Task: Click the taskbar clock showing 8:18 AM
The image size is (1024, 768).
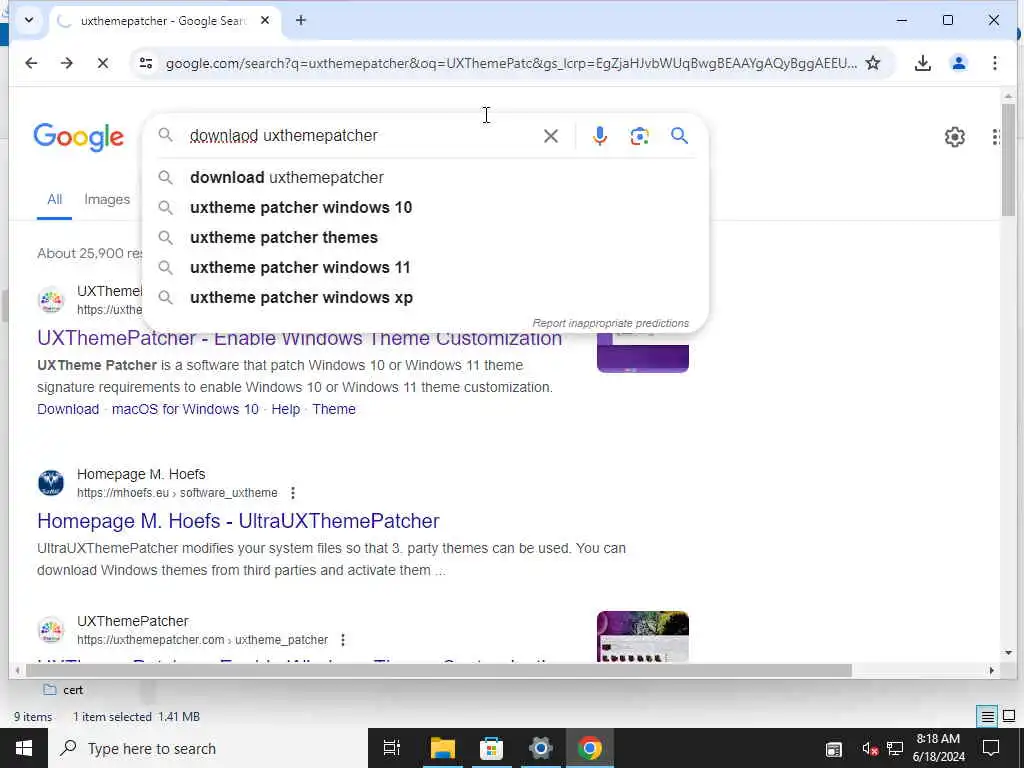Action: (x=938, y=748)
